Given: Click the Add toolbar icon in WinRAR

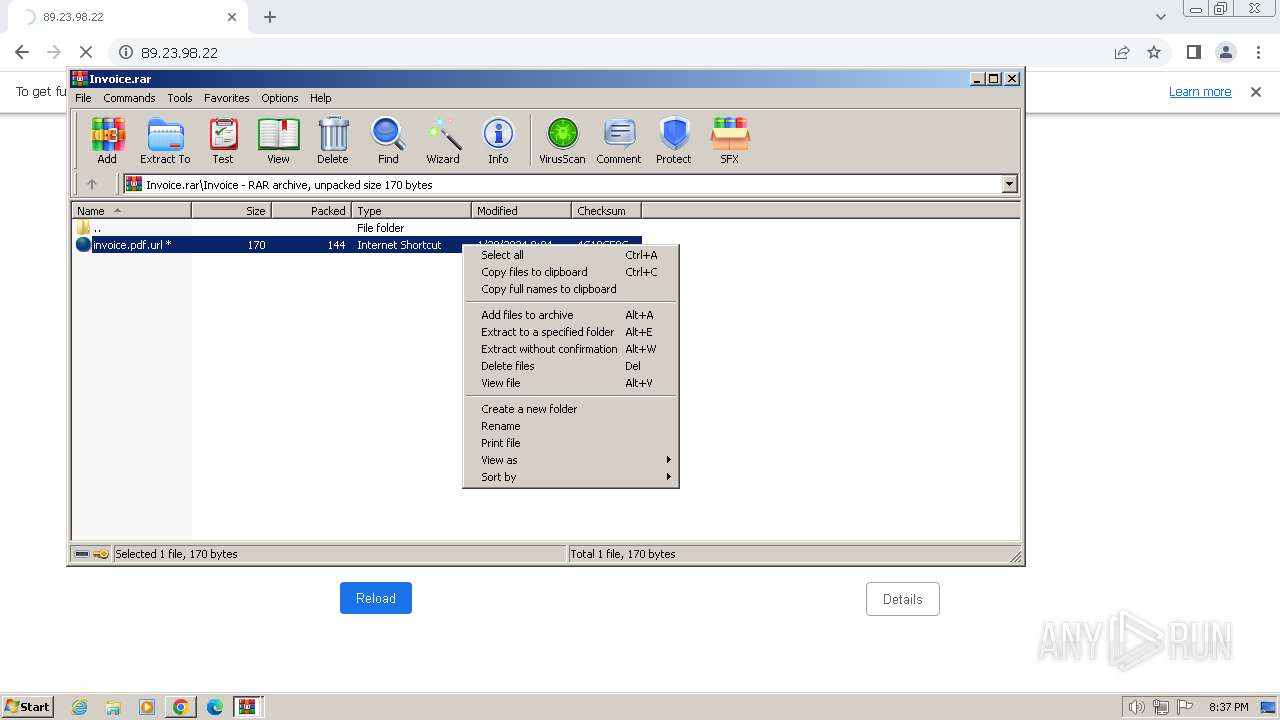Looking at the screenshot, I should tap(107, 140).
